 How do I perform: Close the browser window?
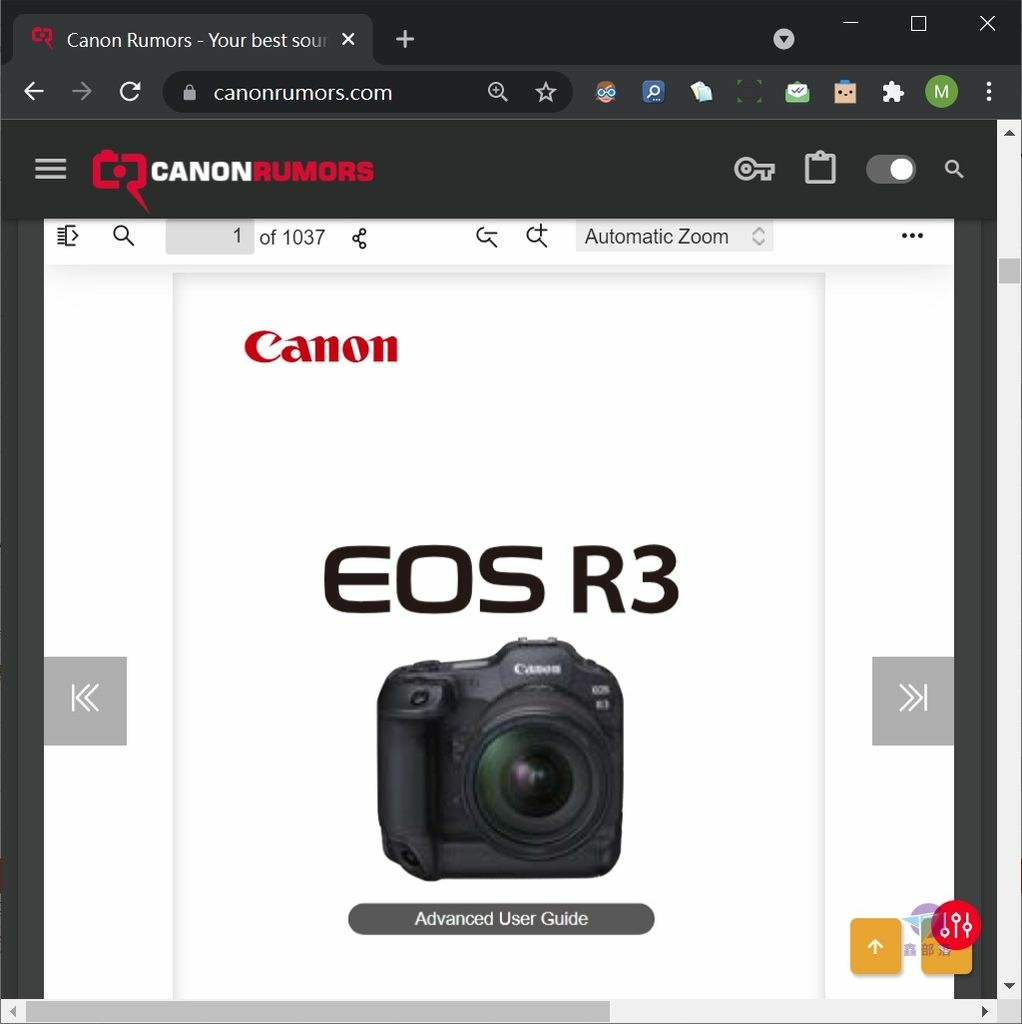[x=987, y=24]
